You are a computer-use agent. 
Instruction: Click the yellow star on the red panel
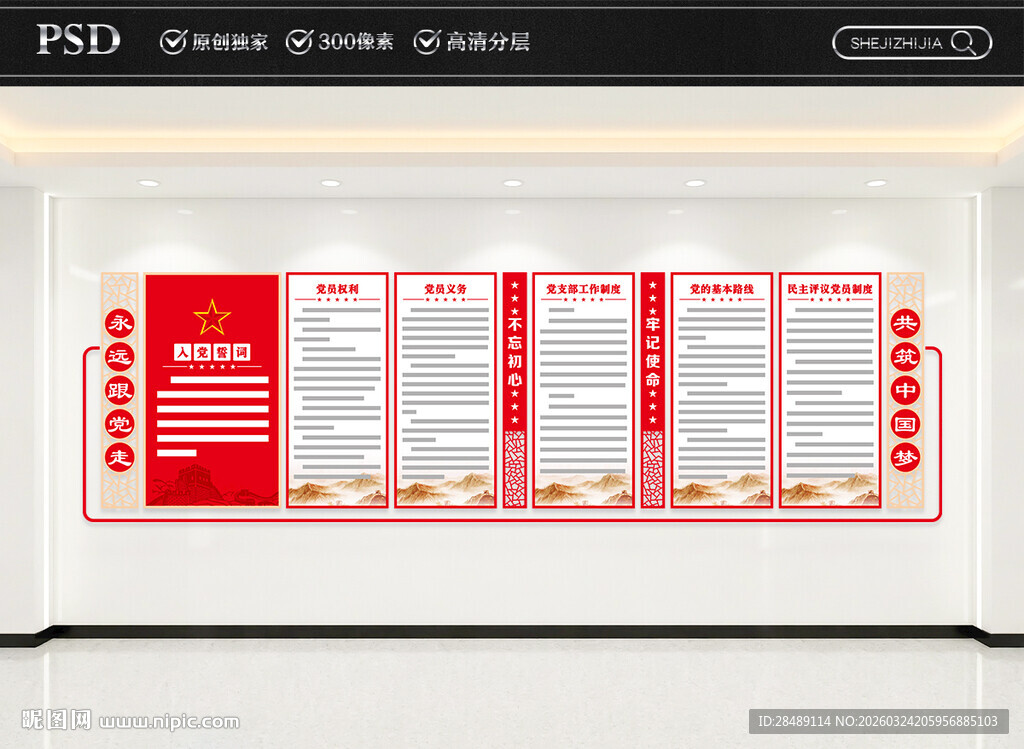[x=212, y=318]
